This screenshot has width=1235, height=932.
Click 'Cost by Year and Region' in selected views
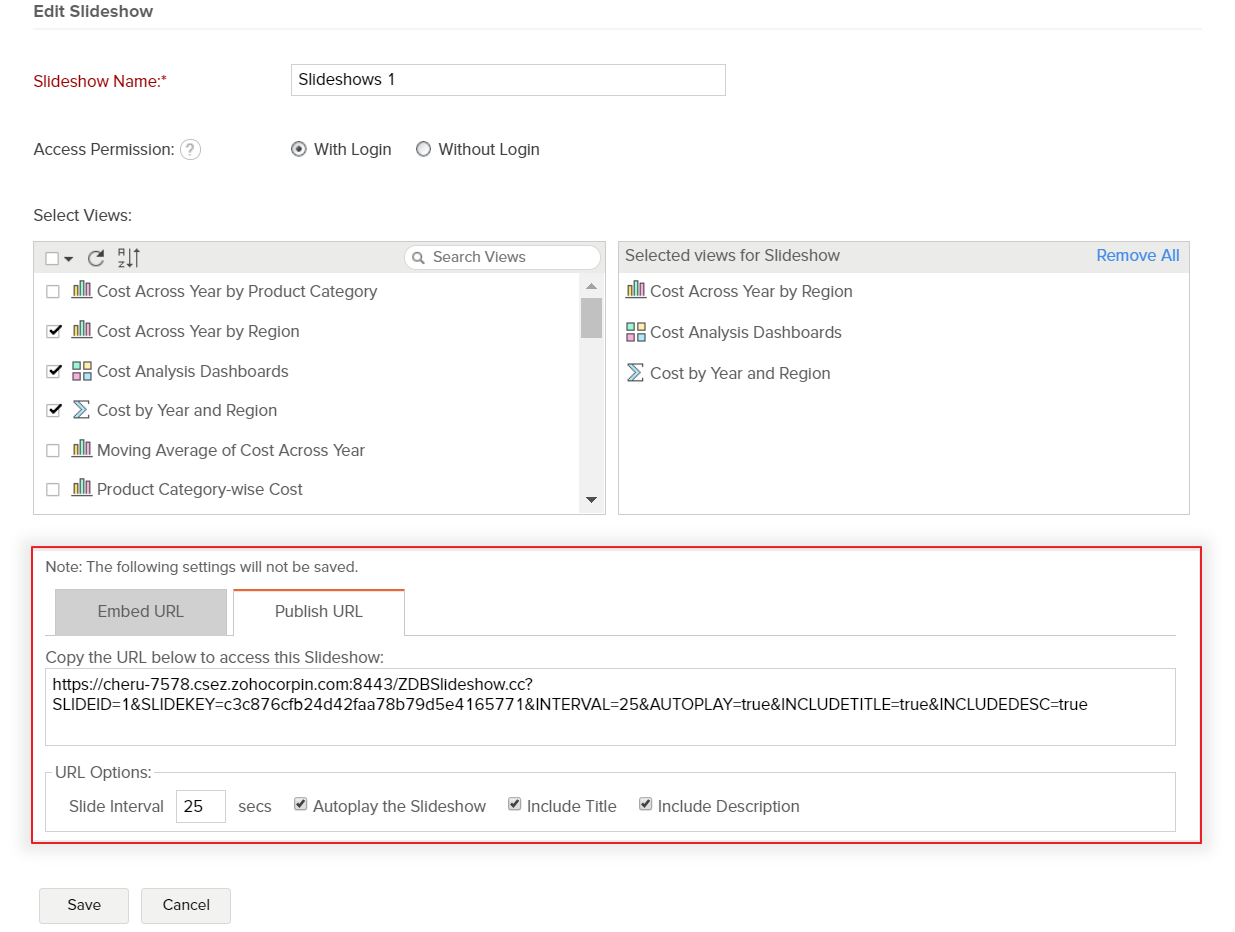tap(740, 373)
